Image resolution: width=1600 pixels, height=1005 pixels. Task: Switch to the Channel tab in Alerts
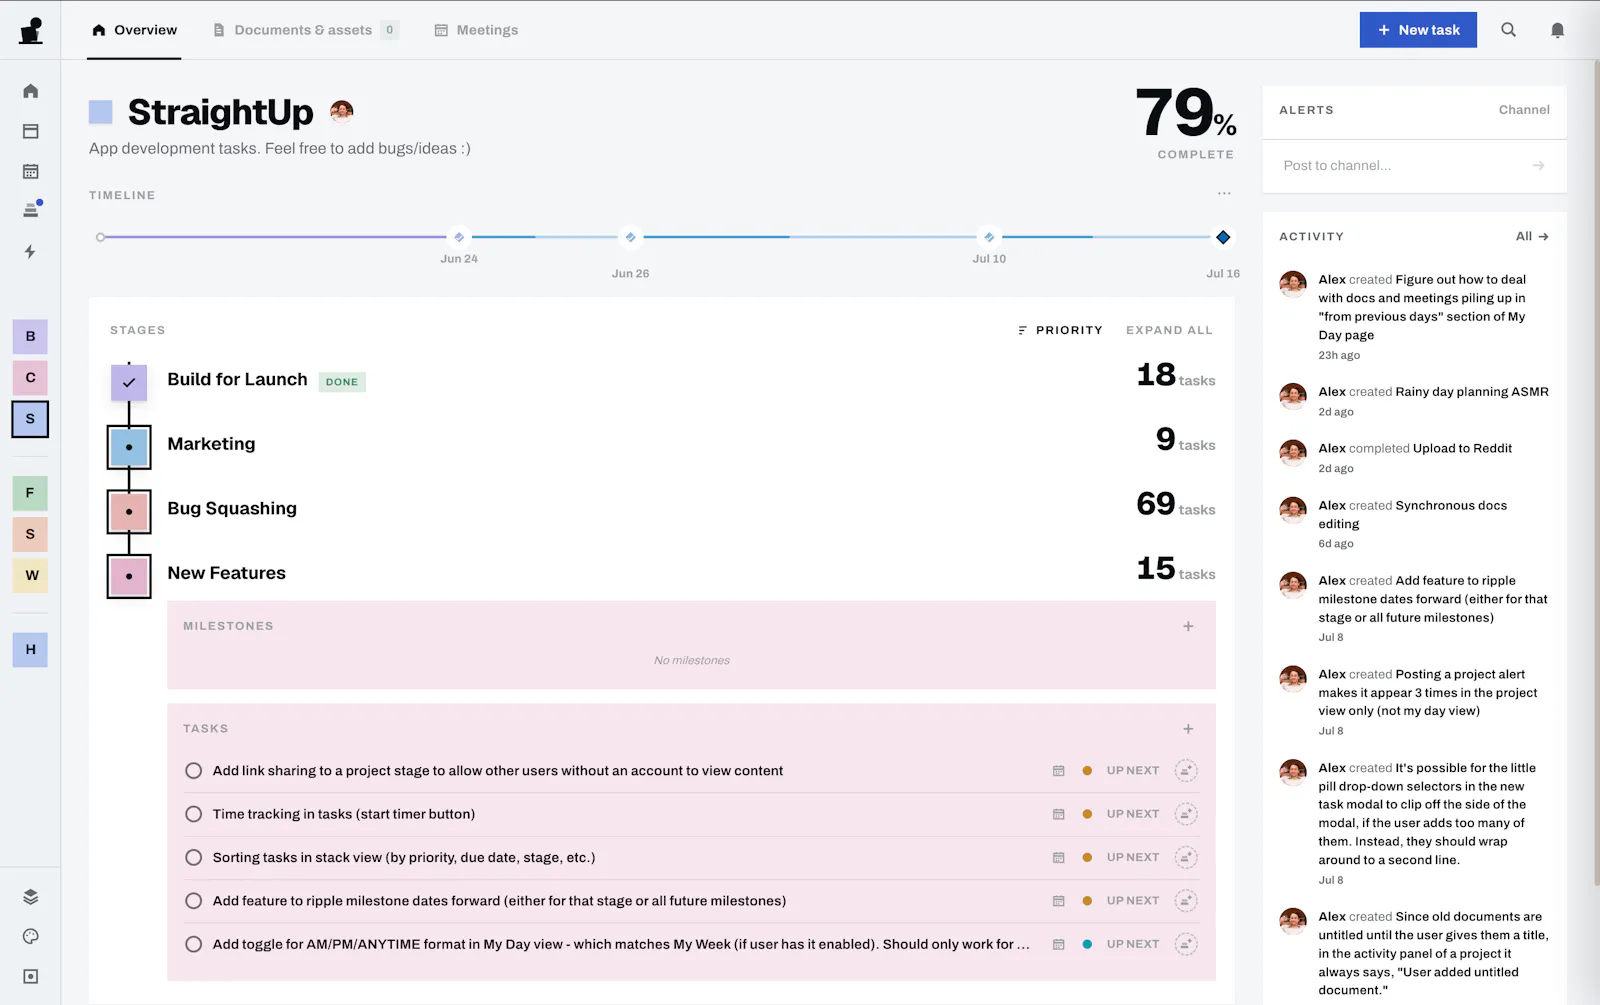tap(1524, 110)
